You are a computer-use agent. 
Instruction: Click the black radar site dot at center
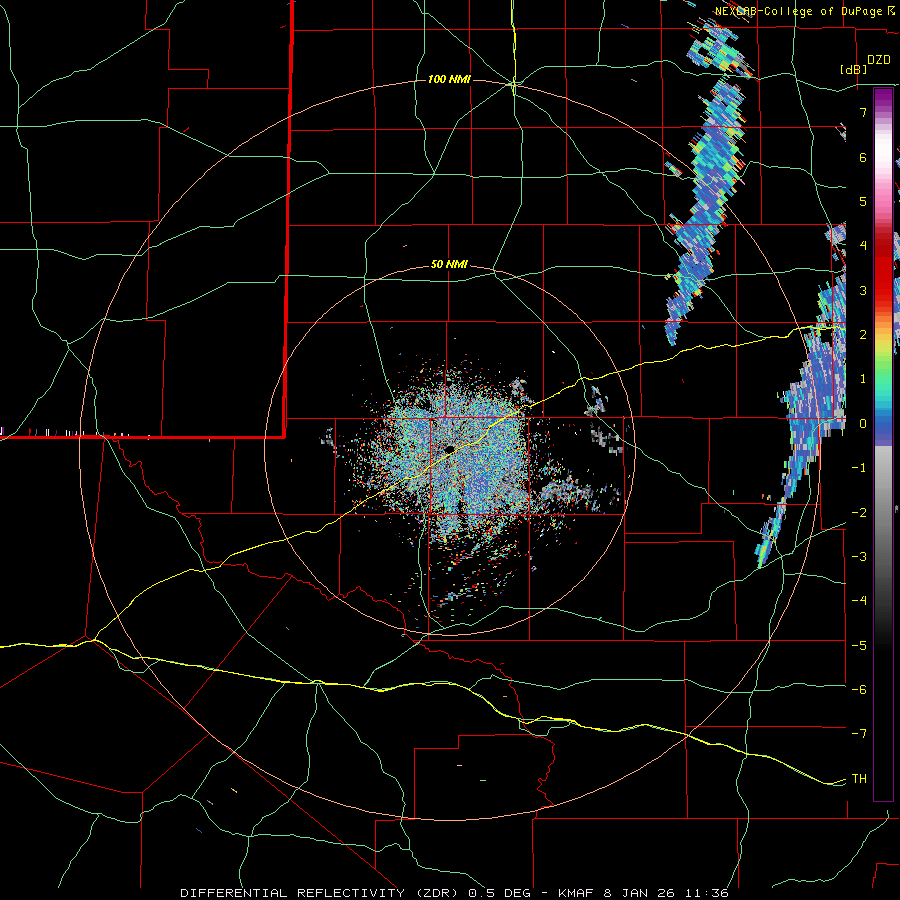tap(449, 449)
